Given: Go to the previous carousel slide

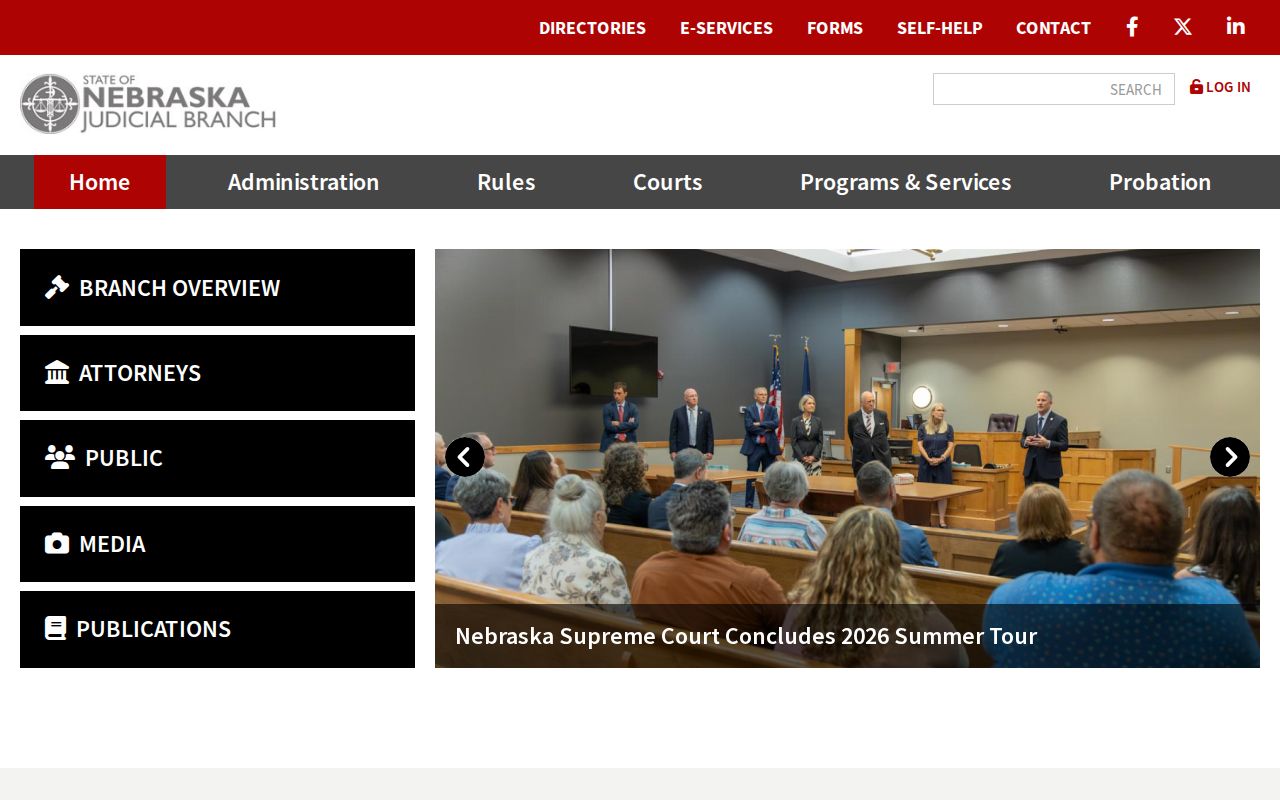Looking at the screenshot, I should coord(465,457).
